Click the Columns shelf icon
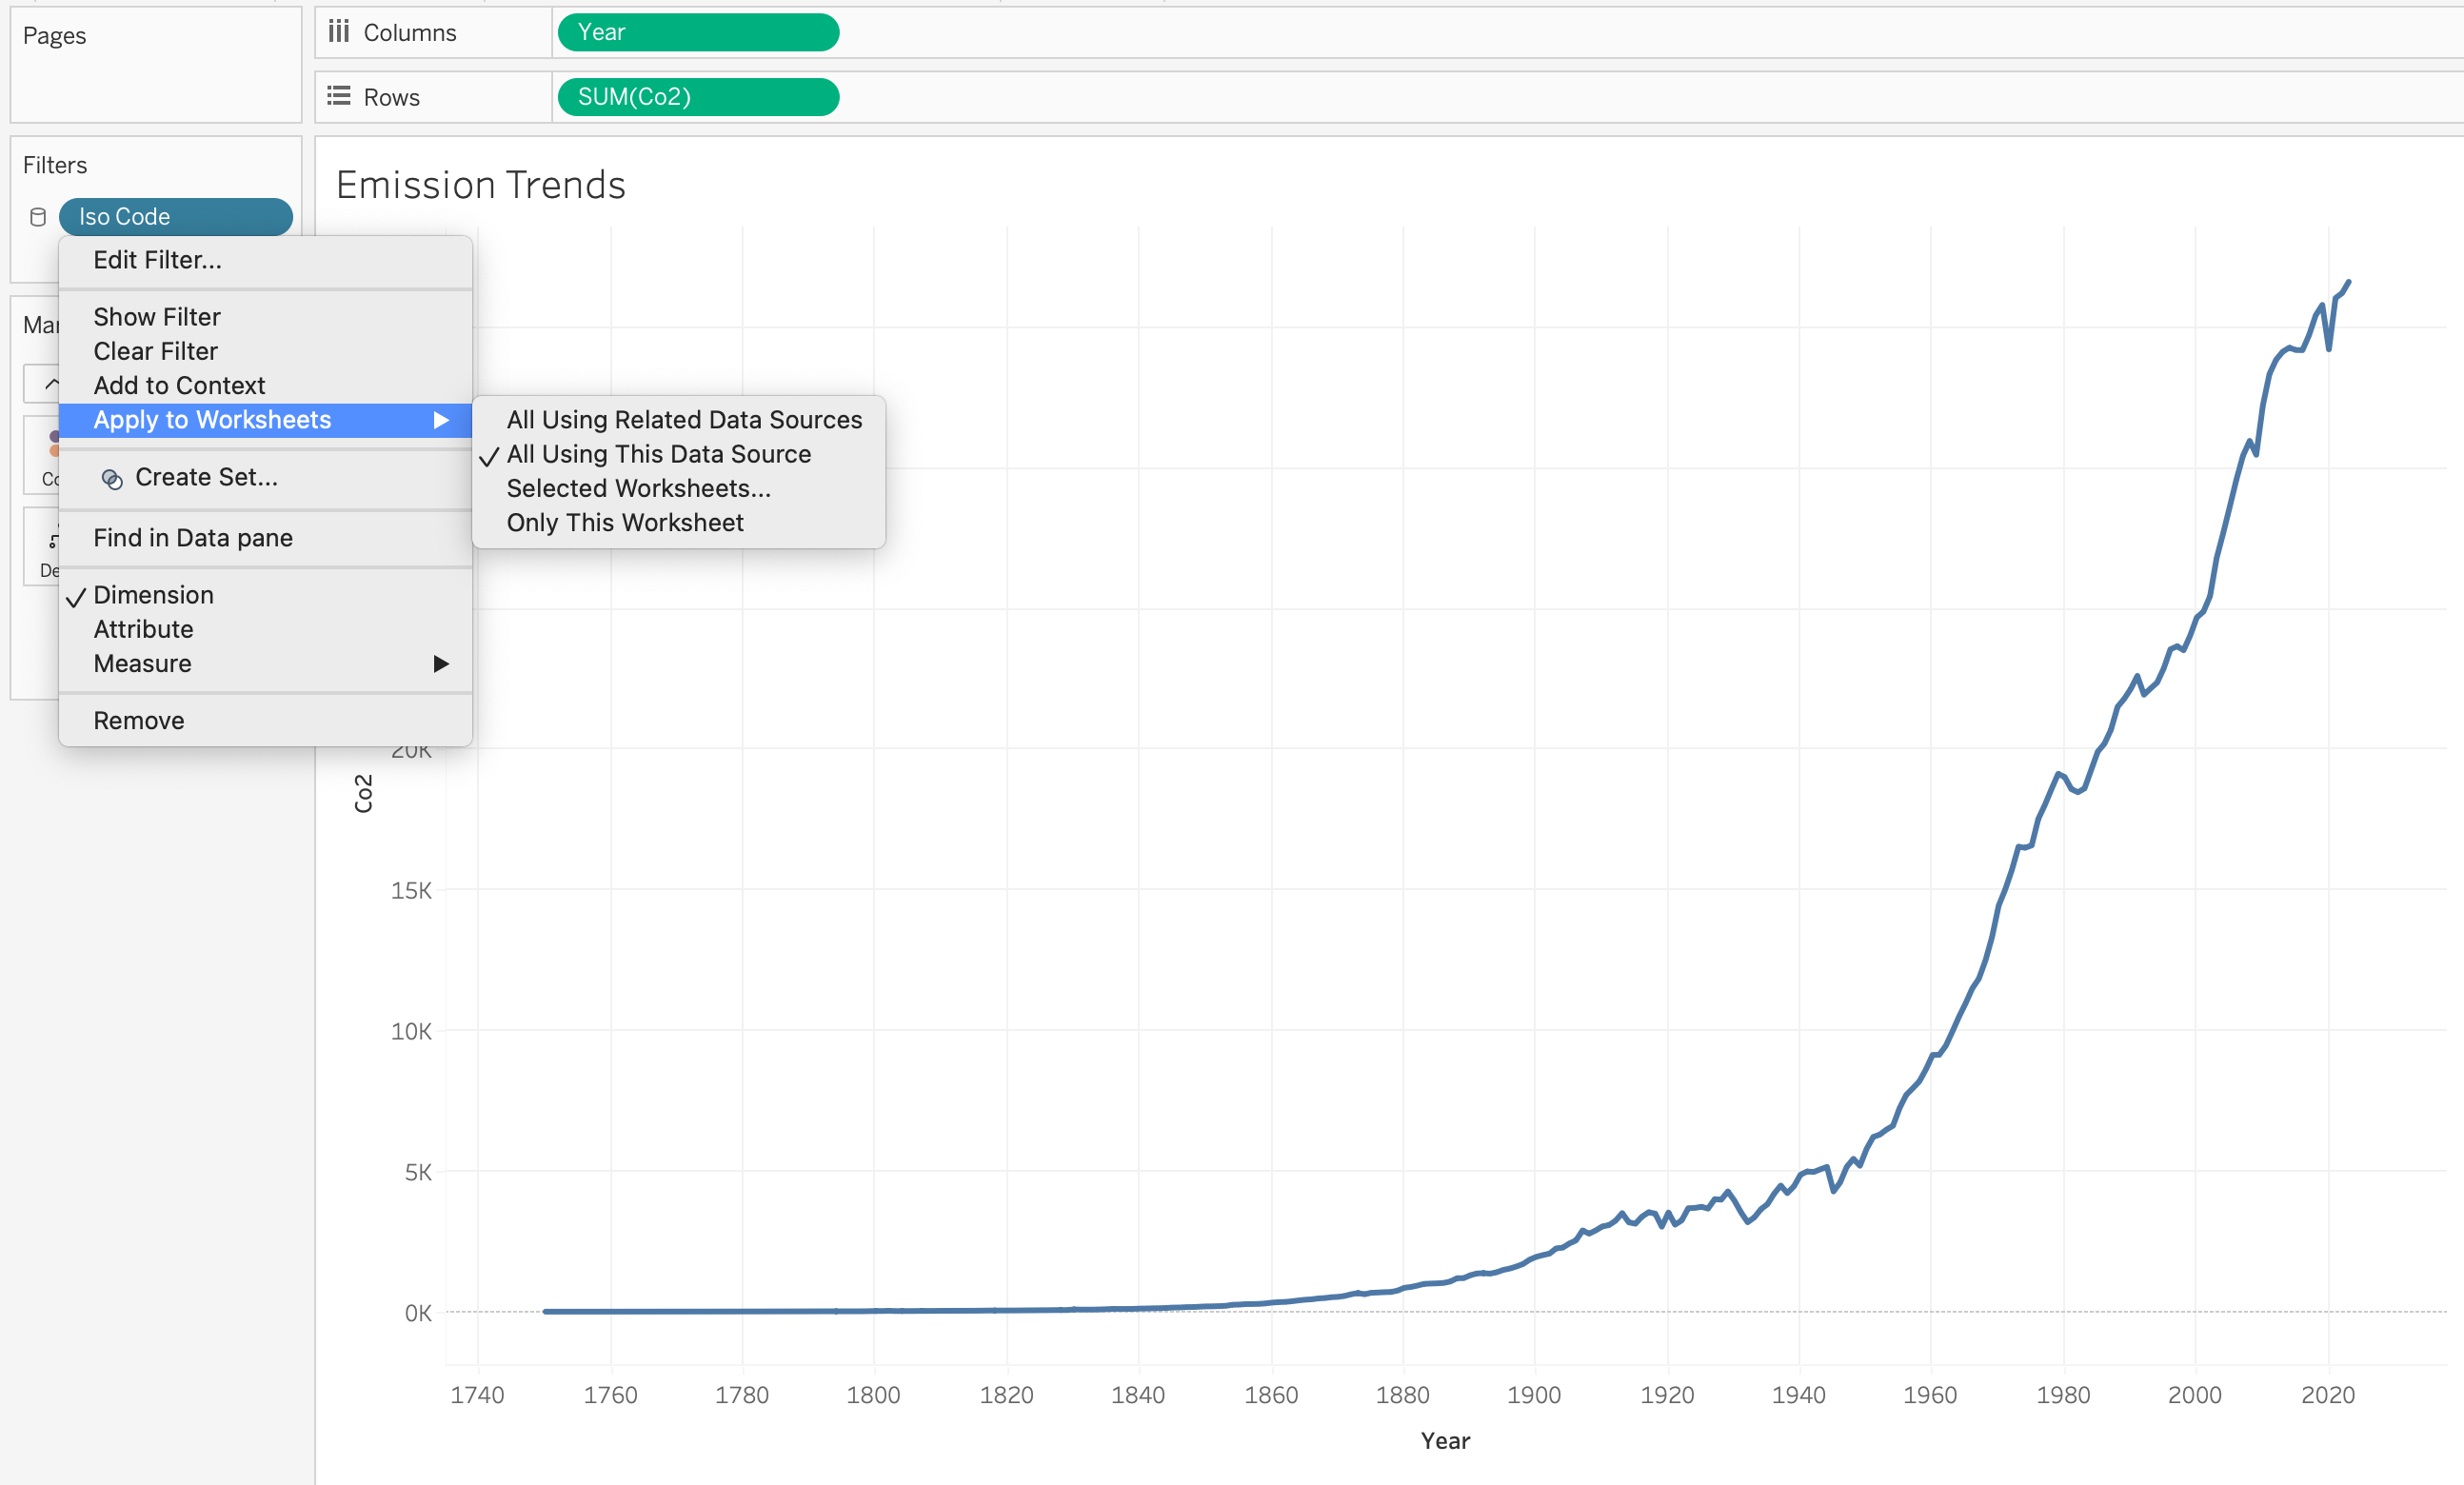2464x1485 pixels. (339, 32)
